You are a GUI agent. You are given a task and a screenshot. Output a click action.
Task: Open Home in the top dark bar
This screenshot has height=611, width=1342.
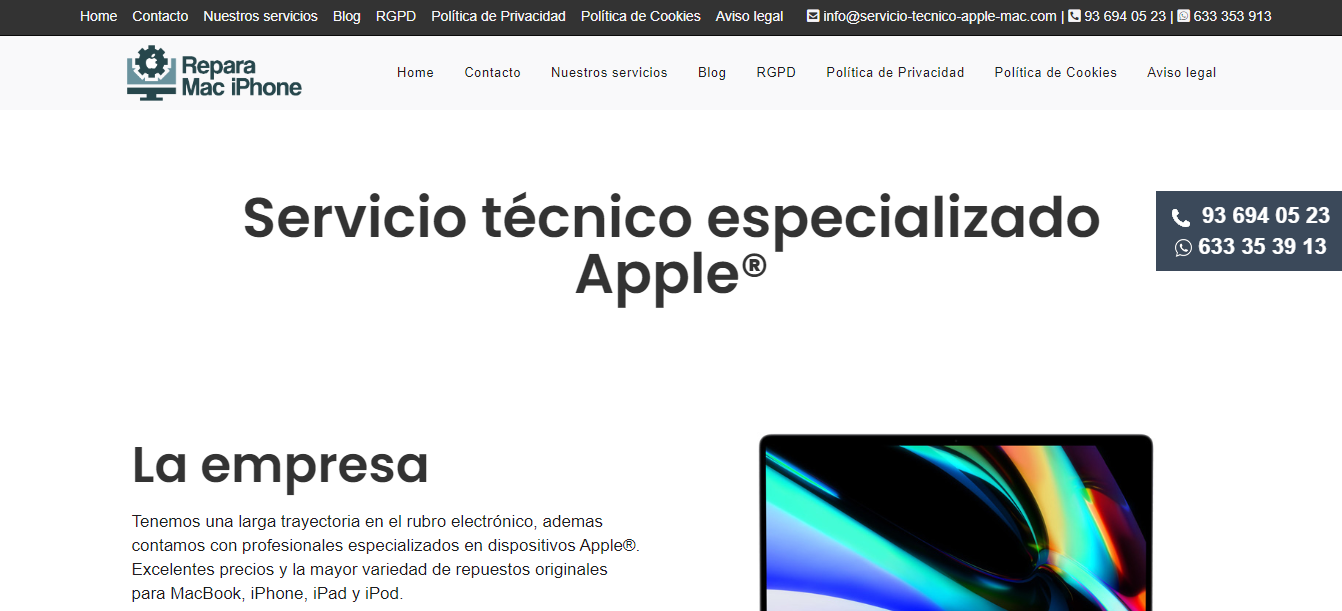tap(98, 16)
